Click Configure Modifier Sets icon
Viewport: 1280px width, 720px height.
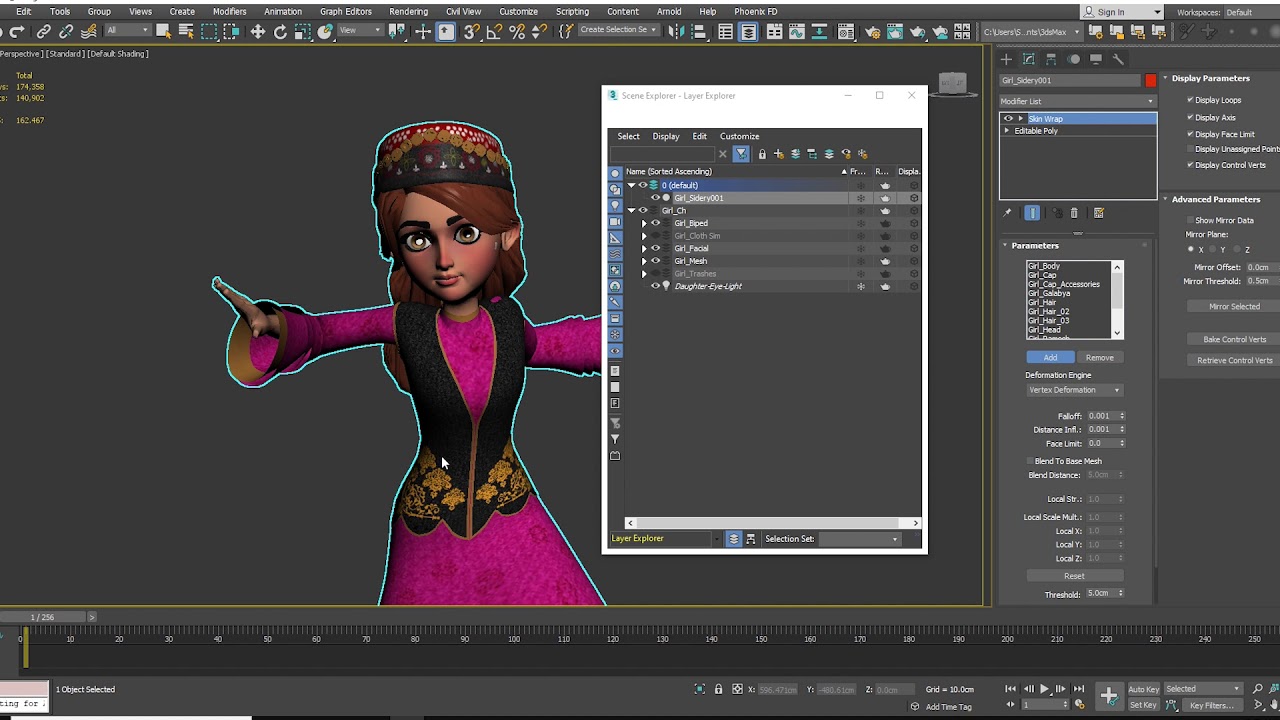coord(1099,213)
